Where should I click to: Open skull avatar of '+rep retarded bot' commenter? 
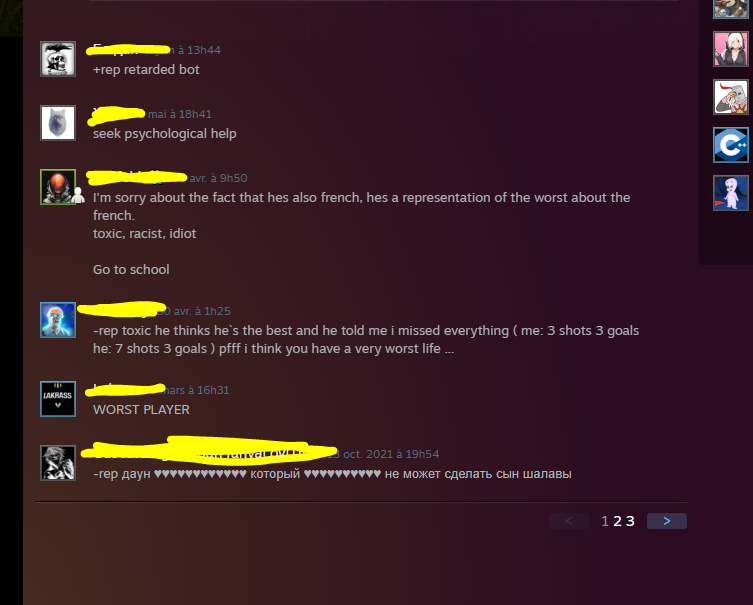[x=58, y=59]
